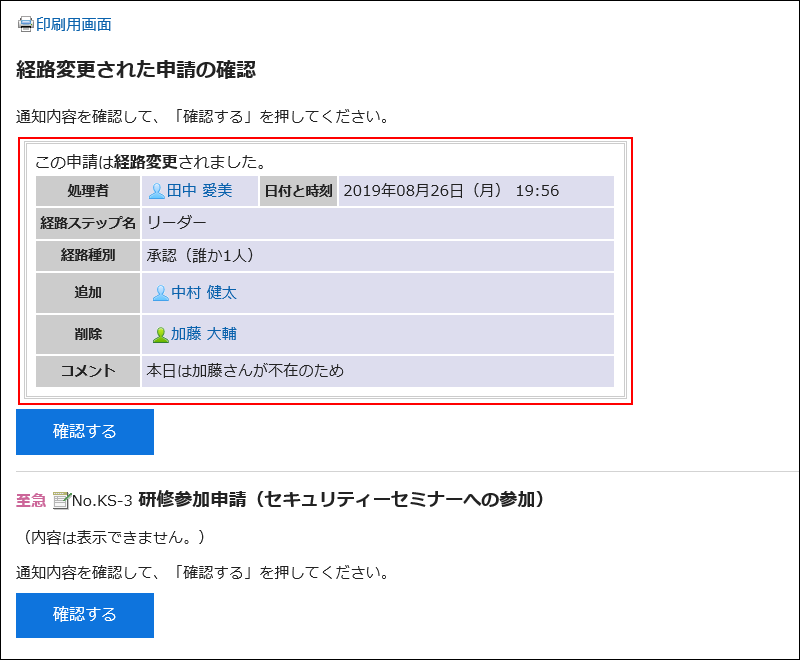Viewport: 800px width, 660px height.
Task: Click user icon next to 中村 健太
Action: pos(161,293)
